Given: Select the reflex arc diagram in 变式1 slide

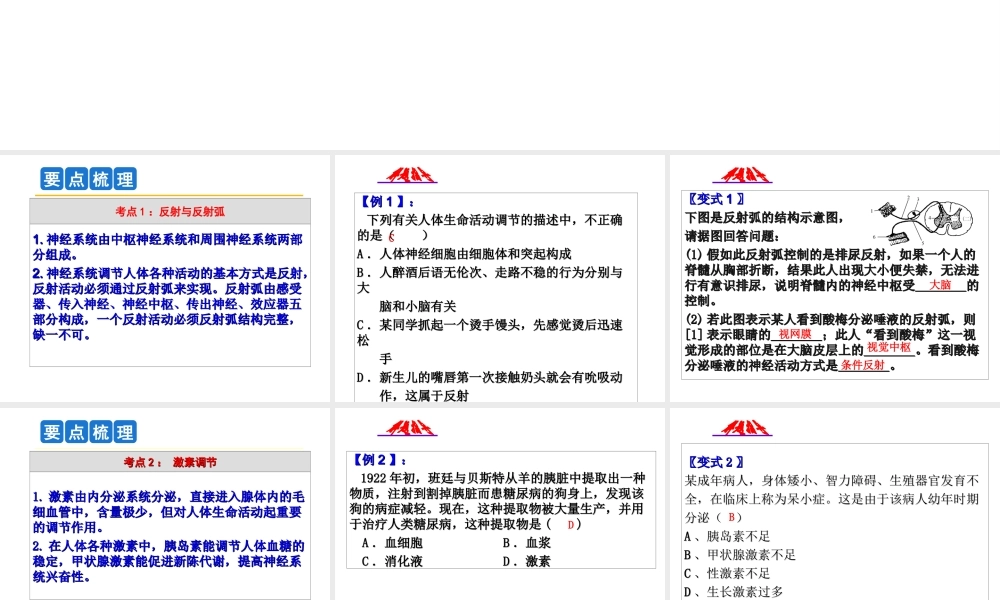Looking at the screenshot, I should click(x=923, y=219).
